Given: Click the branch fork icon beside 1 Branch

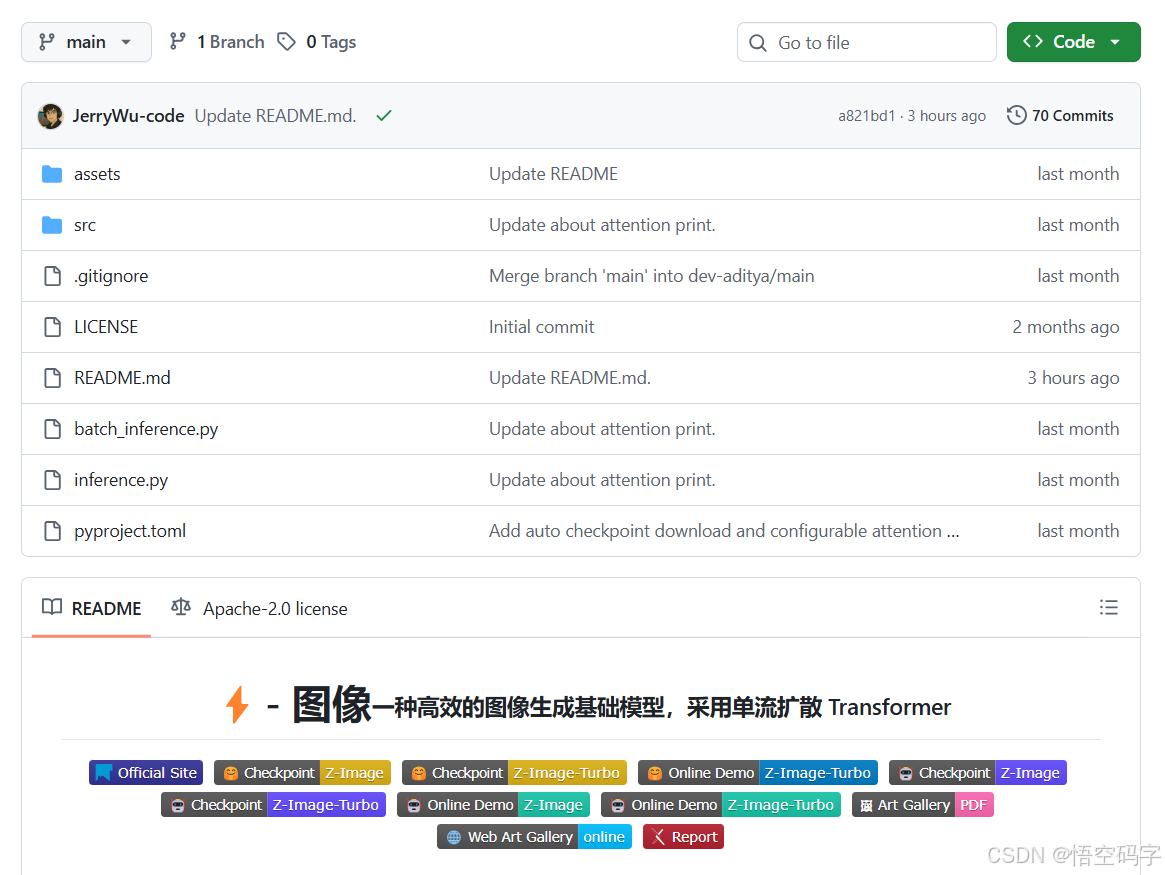Looking at the screenshot, I should pyautogui.click(x=177, y=42).
